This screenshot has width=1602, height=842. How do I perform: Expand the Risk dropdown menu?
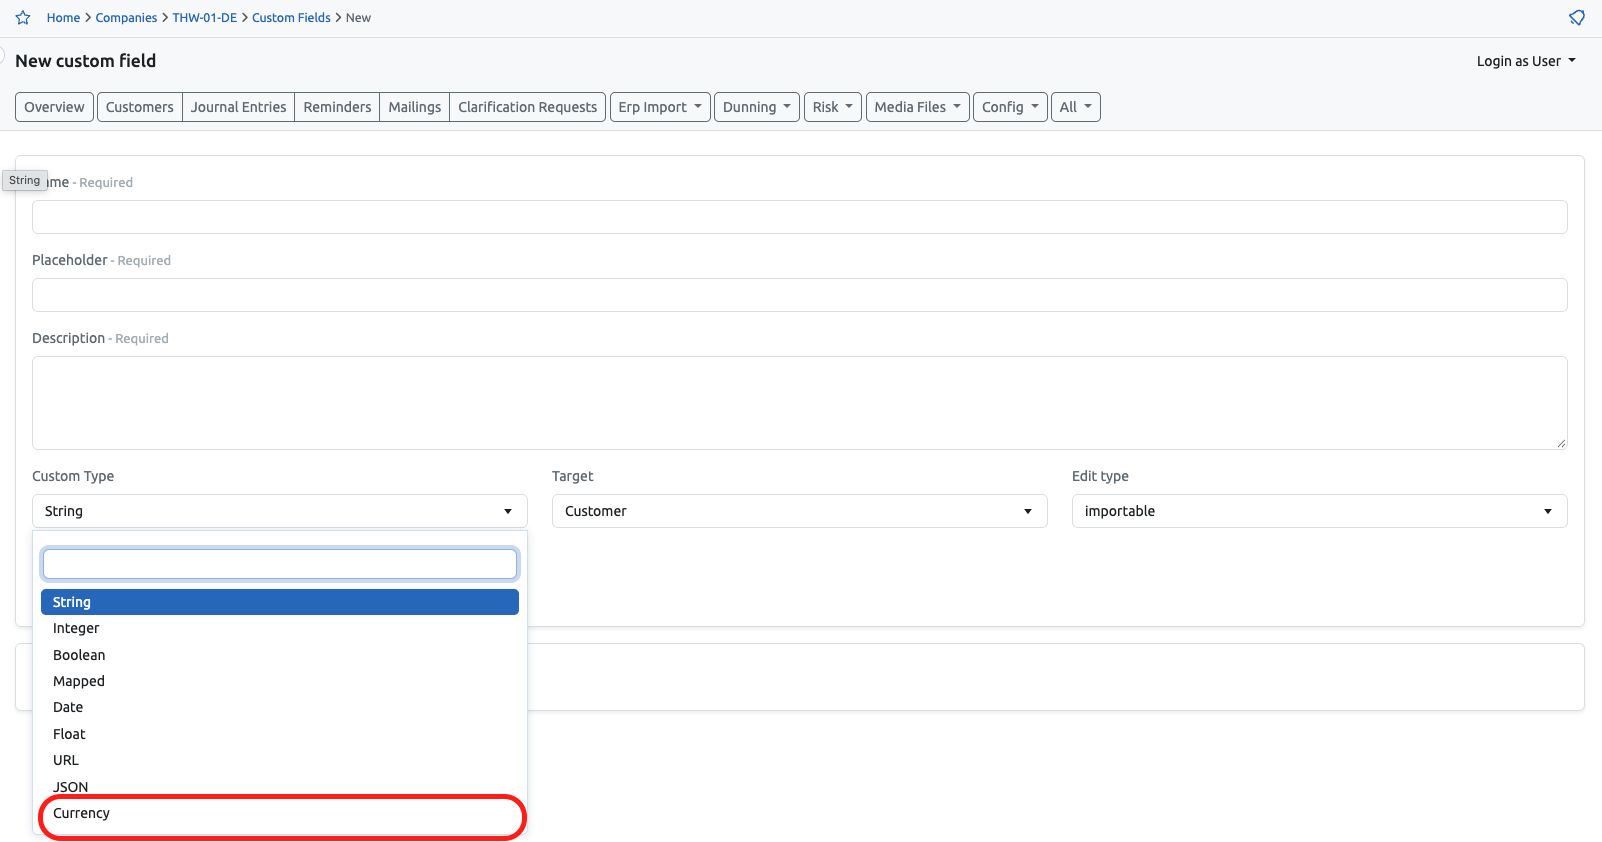pos(833,107)
